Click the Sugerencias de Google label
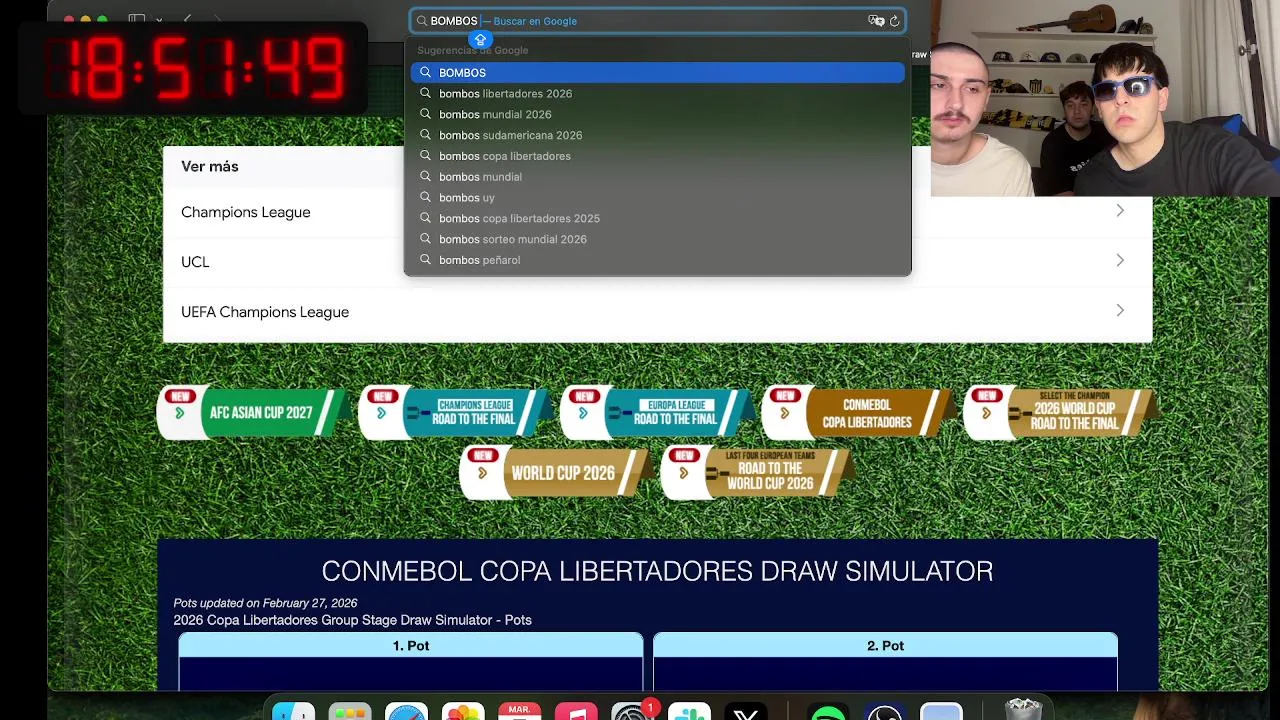 pos(473,50)
